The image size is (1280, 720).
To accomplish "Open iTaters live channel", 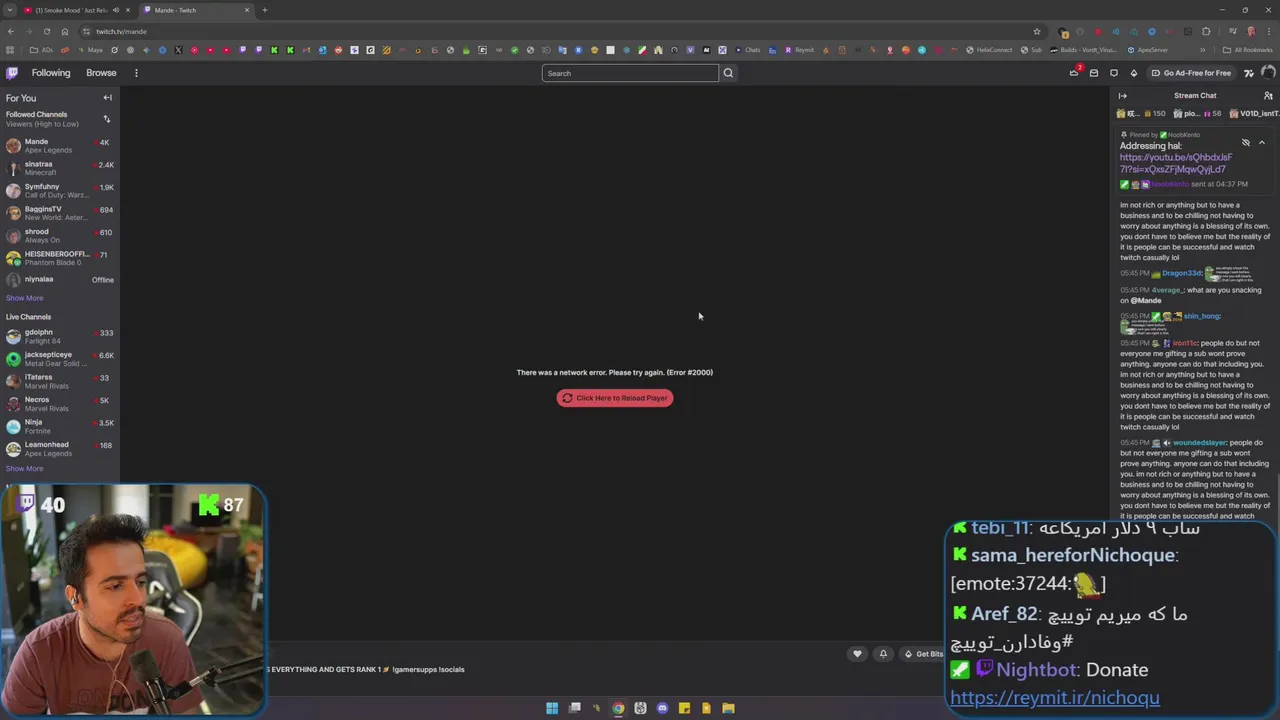I will (x=60, y=381).
